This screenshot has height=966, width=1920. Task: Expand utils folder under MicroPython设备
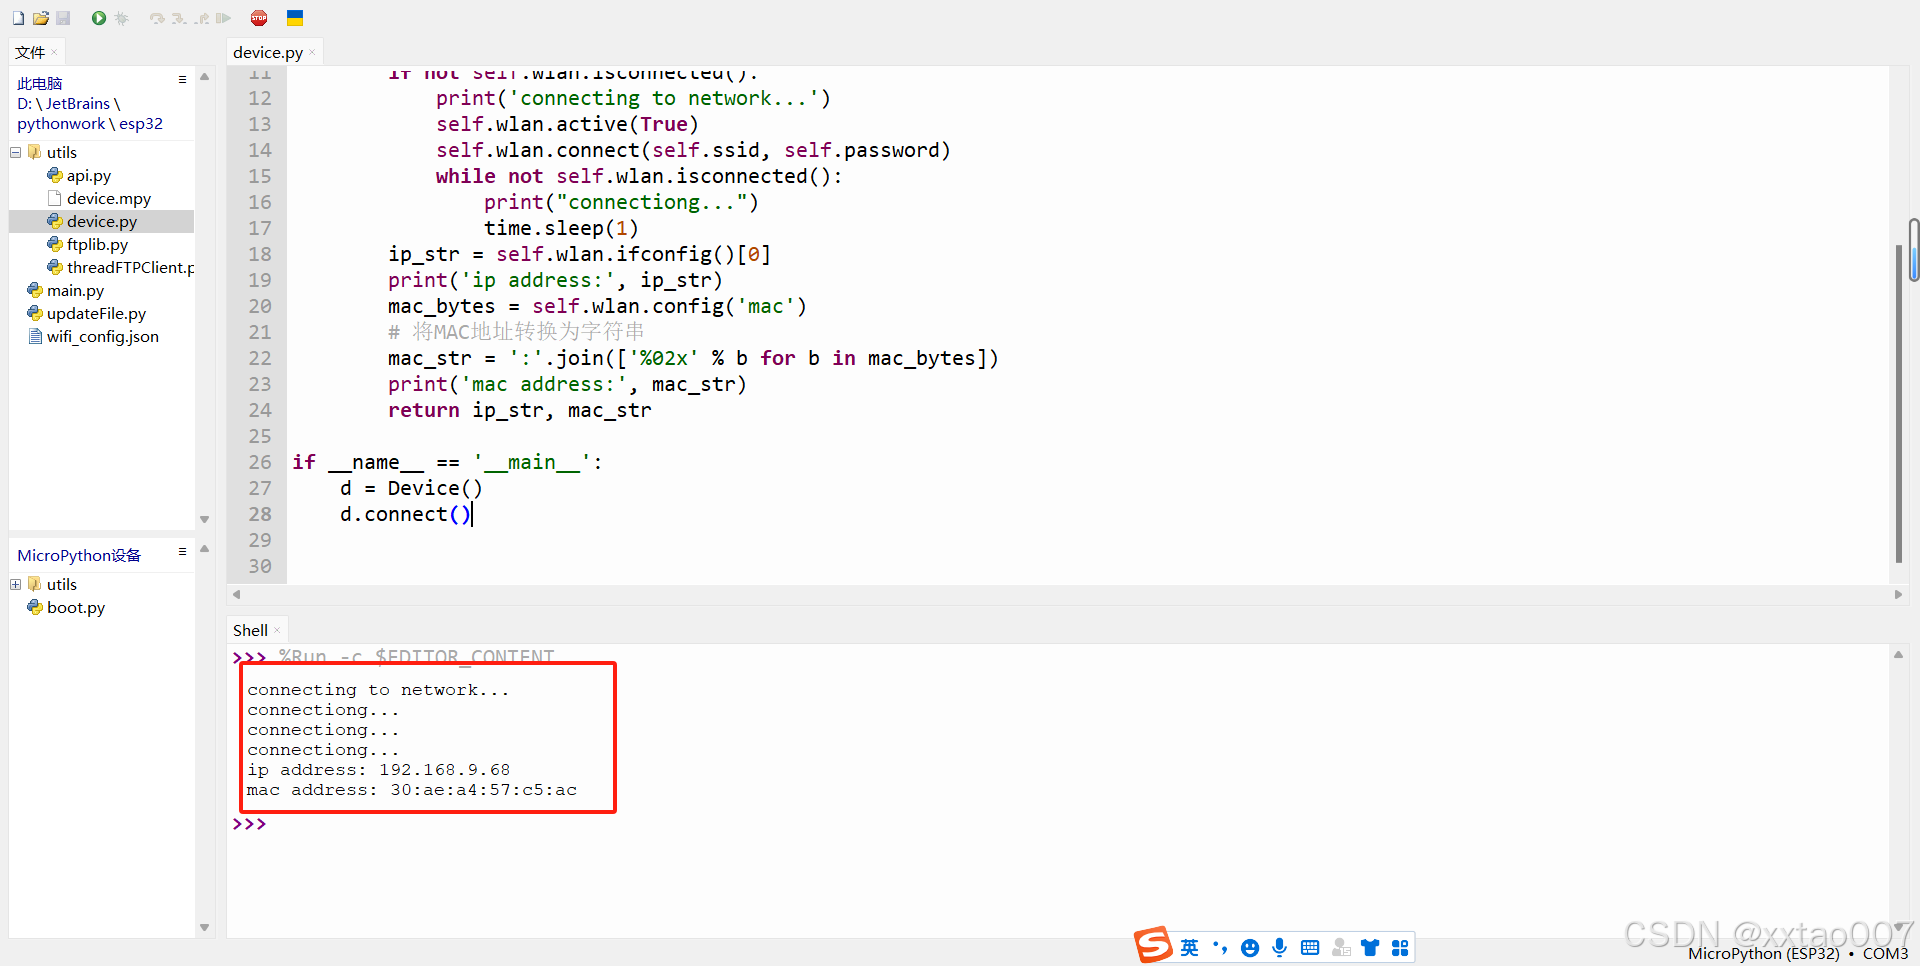point(15,584)
